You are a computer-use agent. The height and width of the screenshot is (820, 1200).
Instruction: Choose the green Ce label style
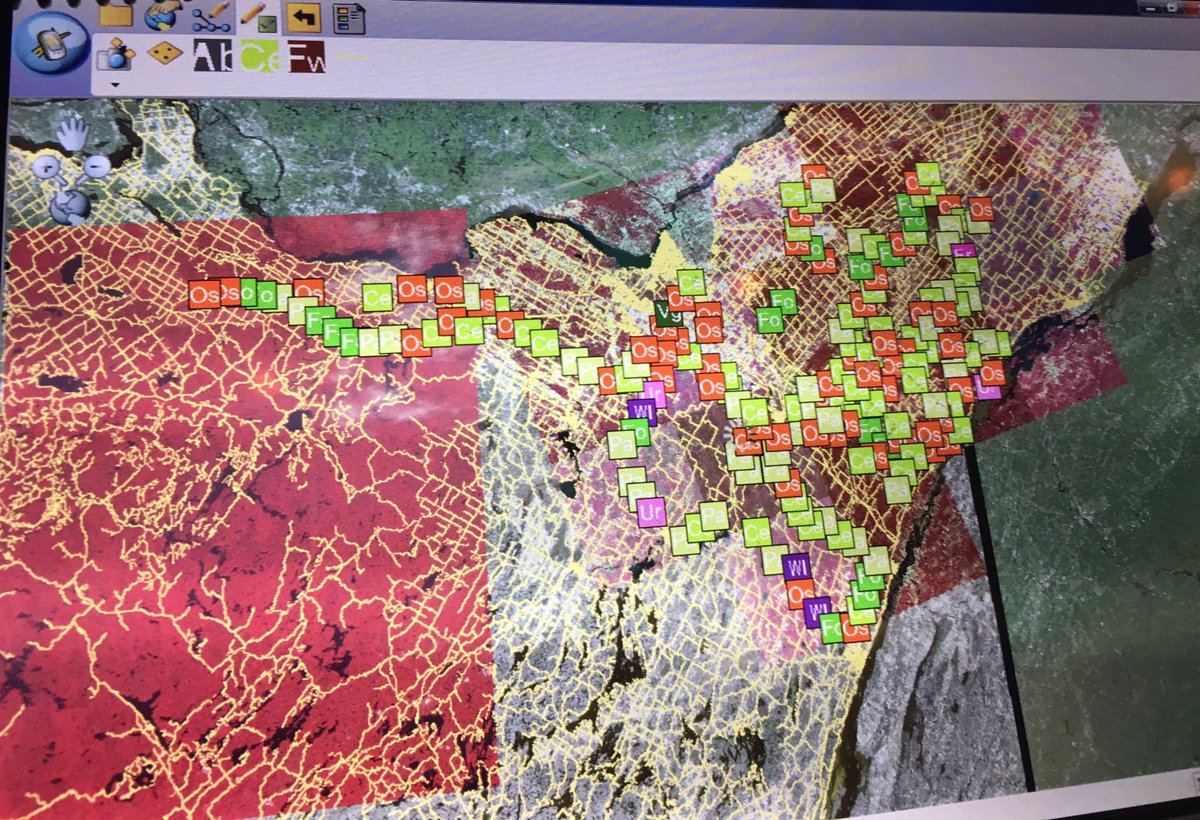click(259, 55)
